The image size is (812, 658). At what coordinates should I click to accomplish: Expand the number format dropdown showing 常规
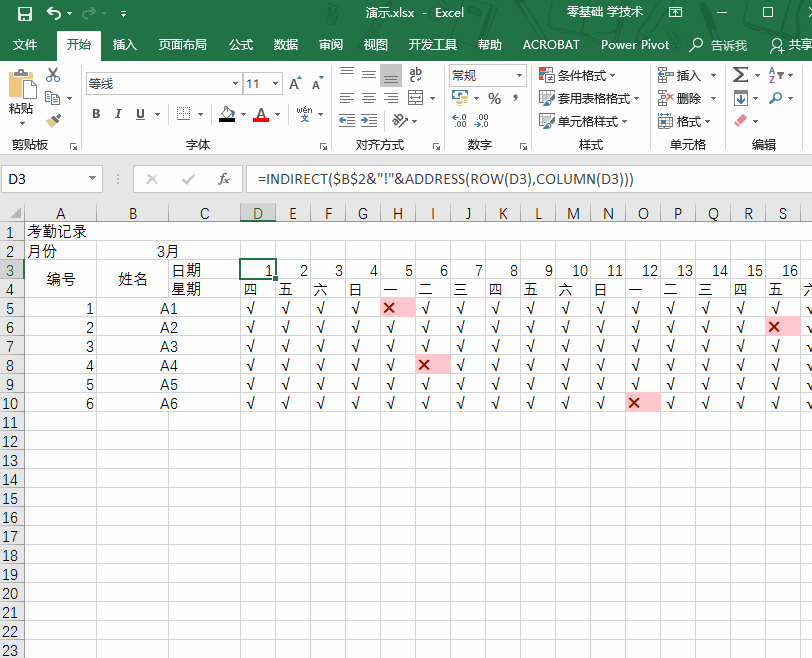[519, 76]
